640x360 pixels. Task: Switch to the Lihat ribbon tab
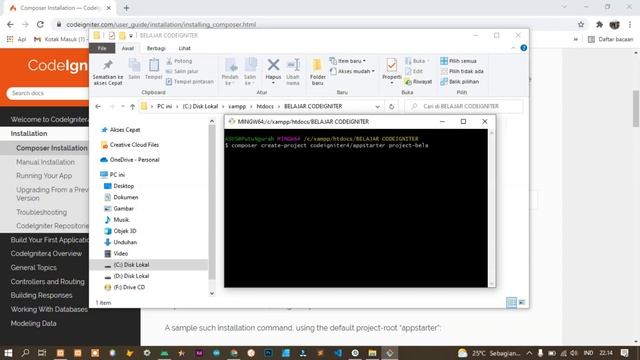184,48
